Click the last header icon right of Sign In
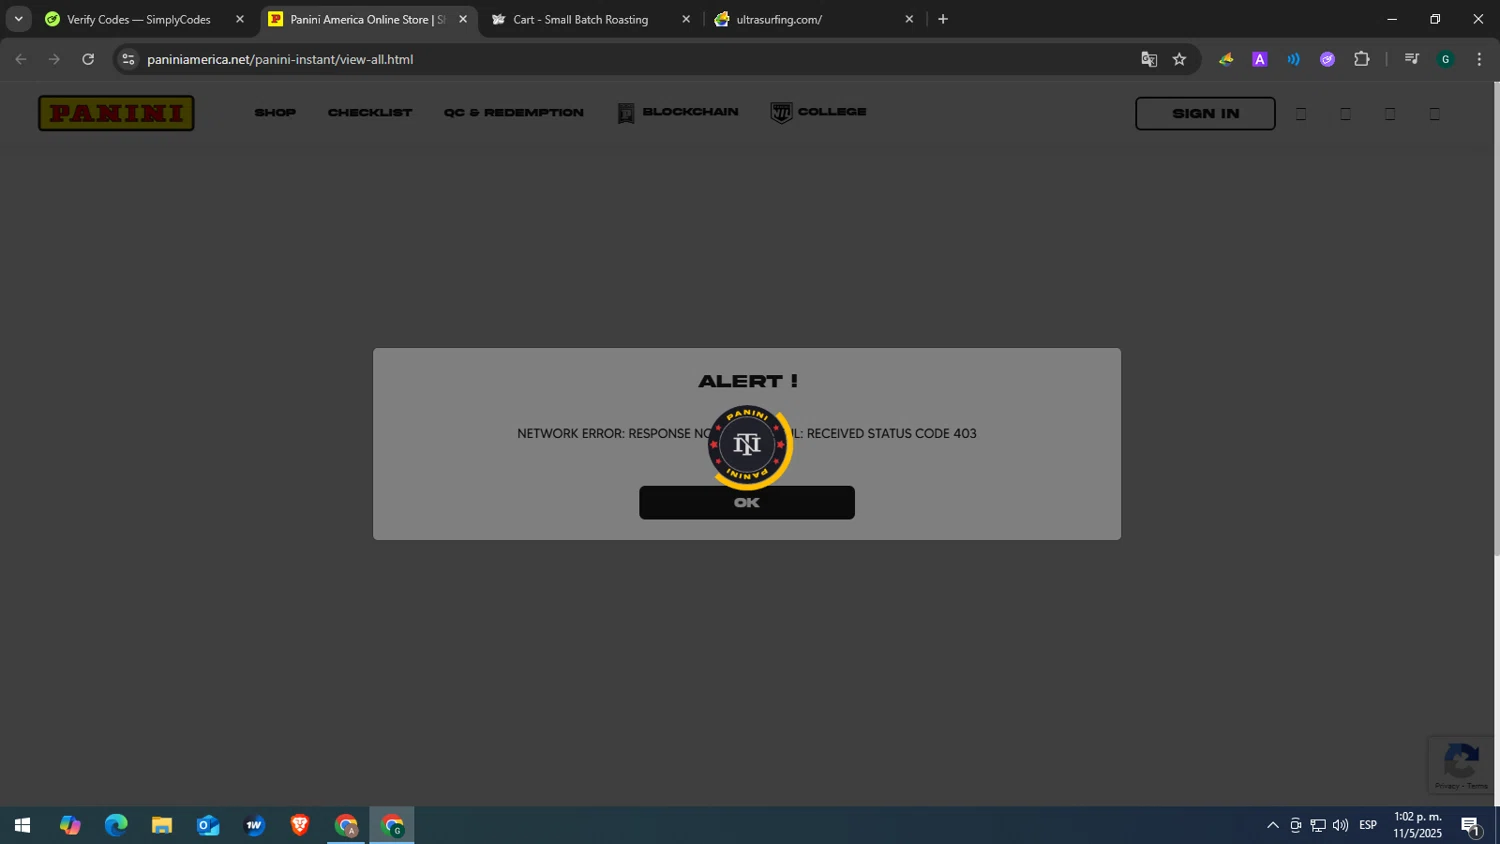 1435,114
